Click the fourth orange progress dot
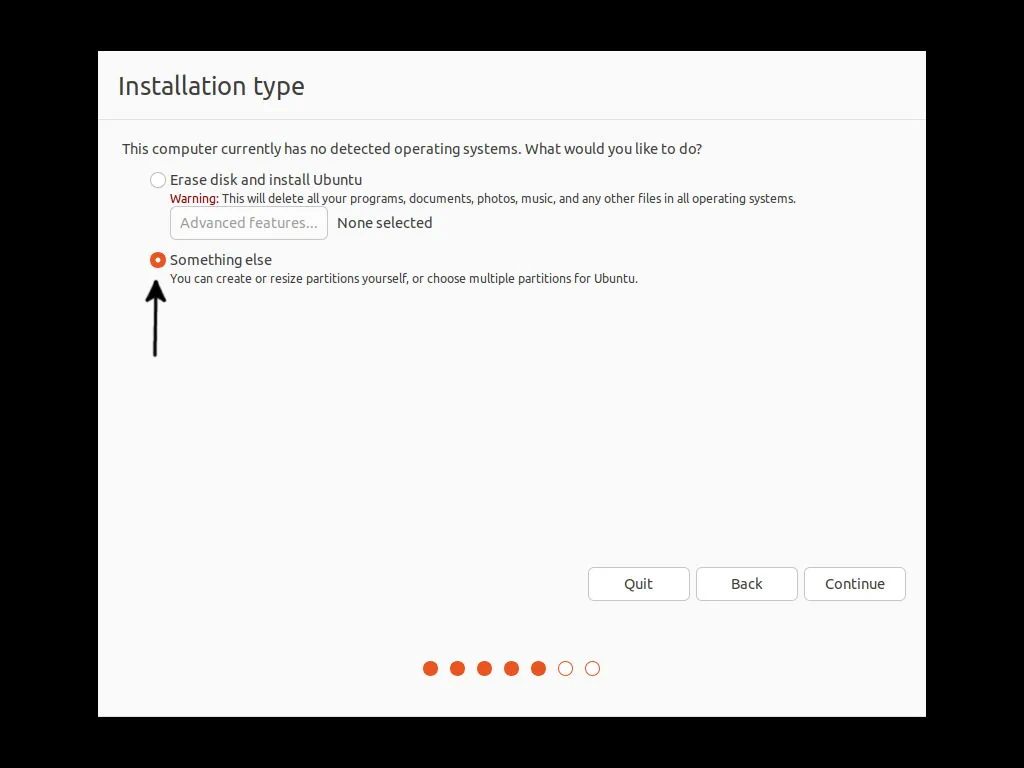Viewport: 1024px width, 768px height. pyautogui.click(x=511, y=668)
